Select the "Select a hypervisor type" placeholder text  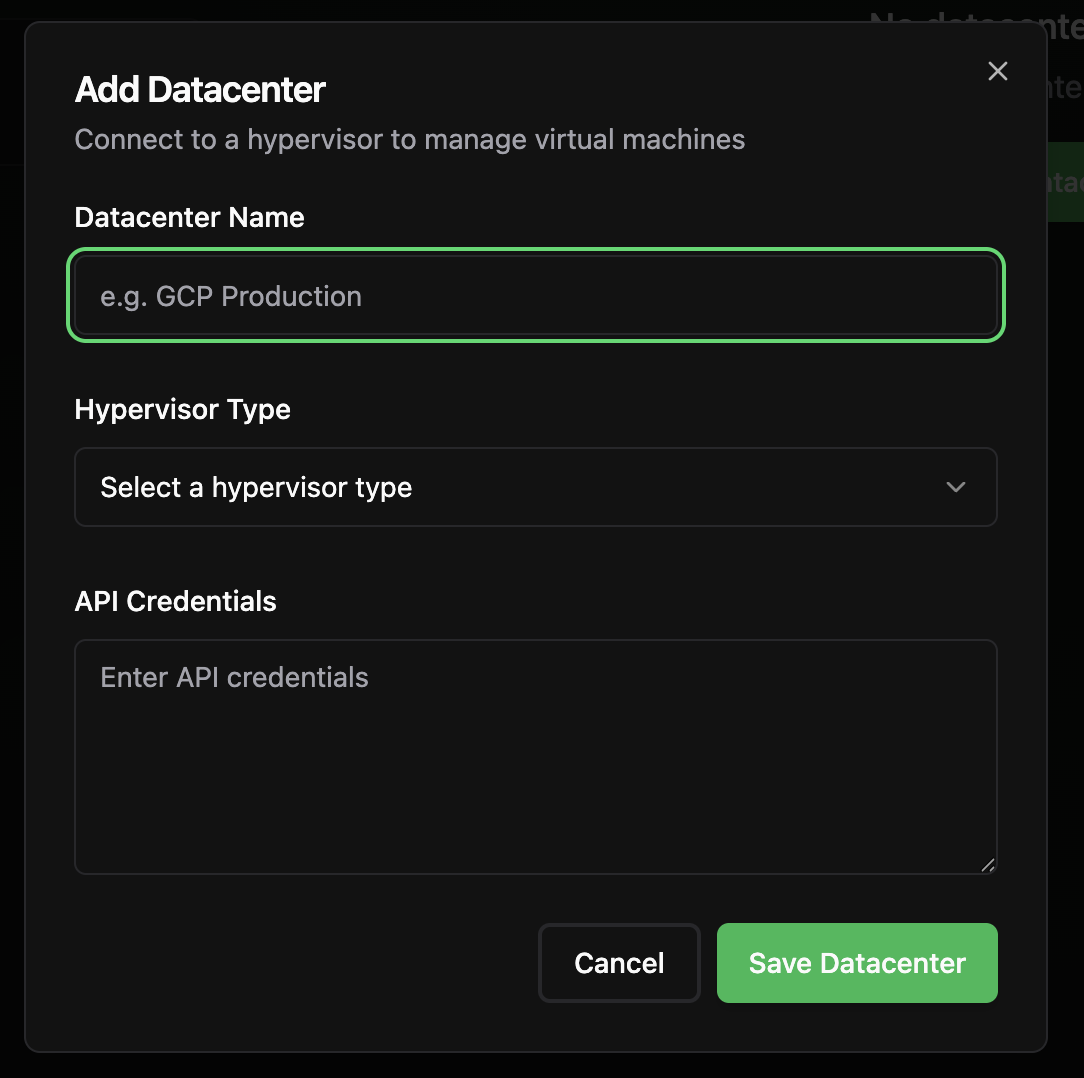coord(256,487)
